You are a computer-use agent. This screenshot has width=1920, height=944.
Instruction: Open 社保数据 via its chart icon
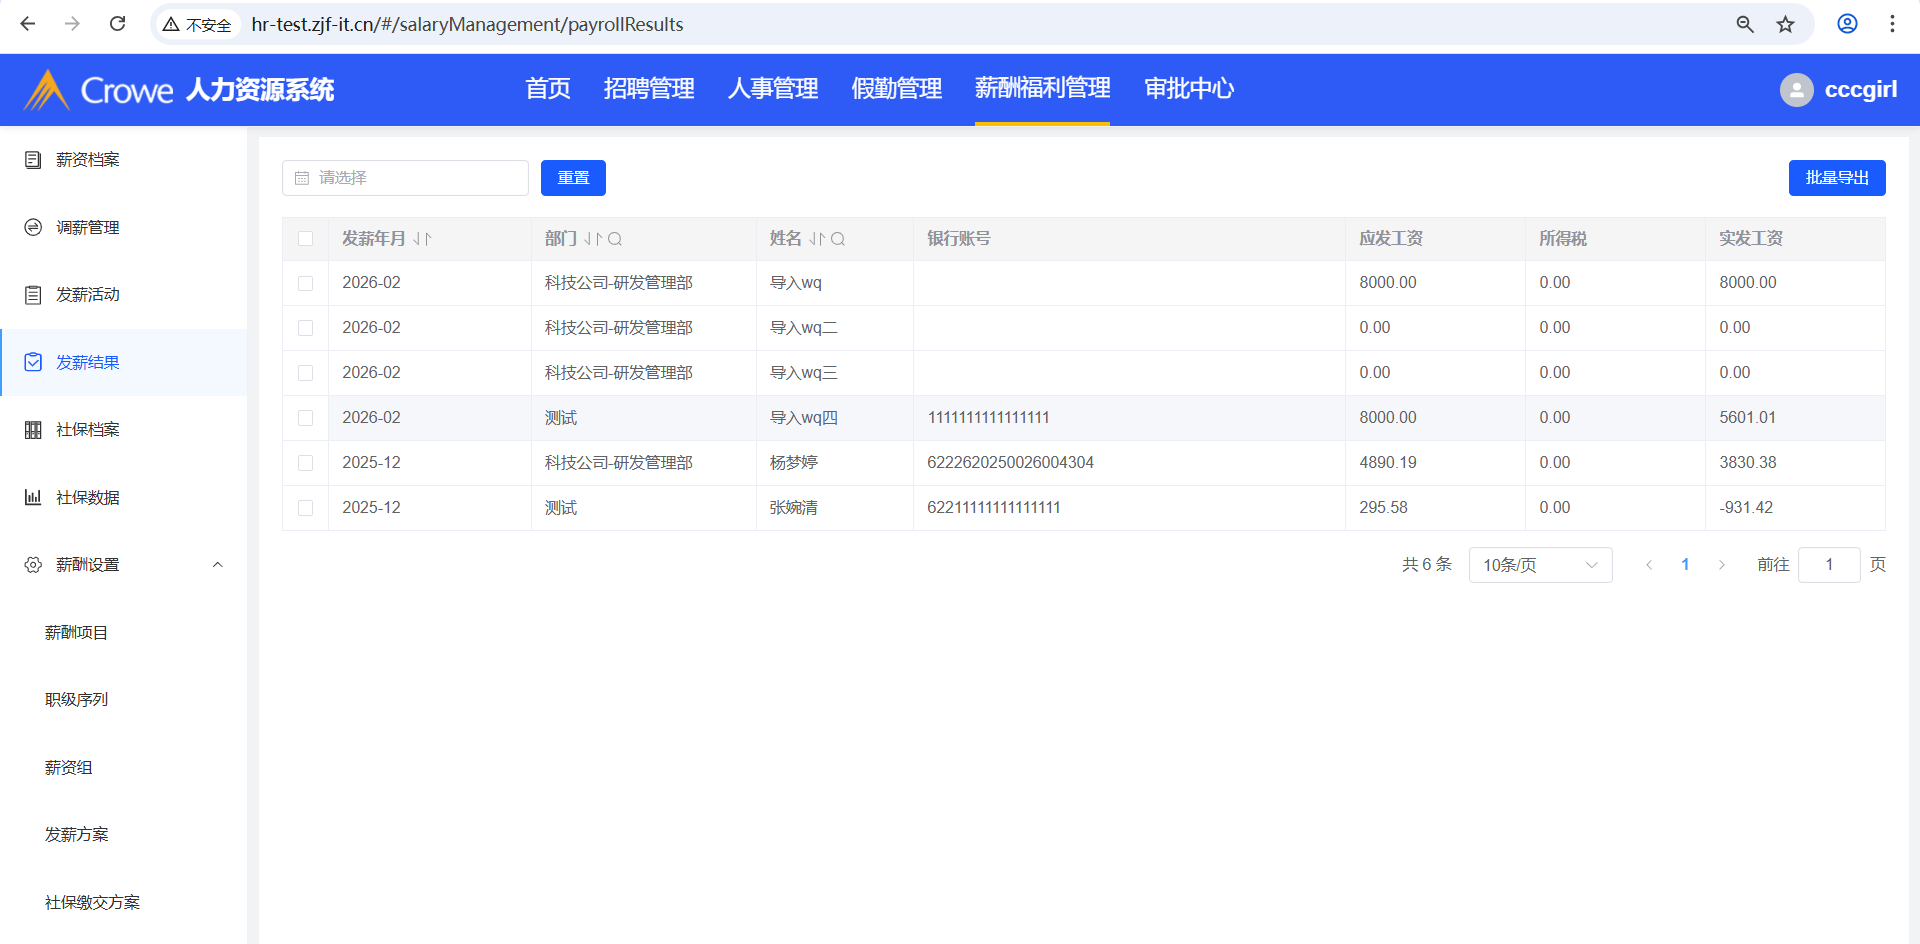[x=33, y=497]
